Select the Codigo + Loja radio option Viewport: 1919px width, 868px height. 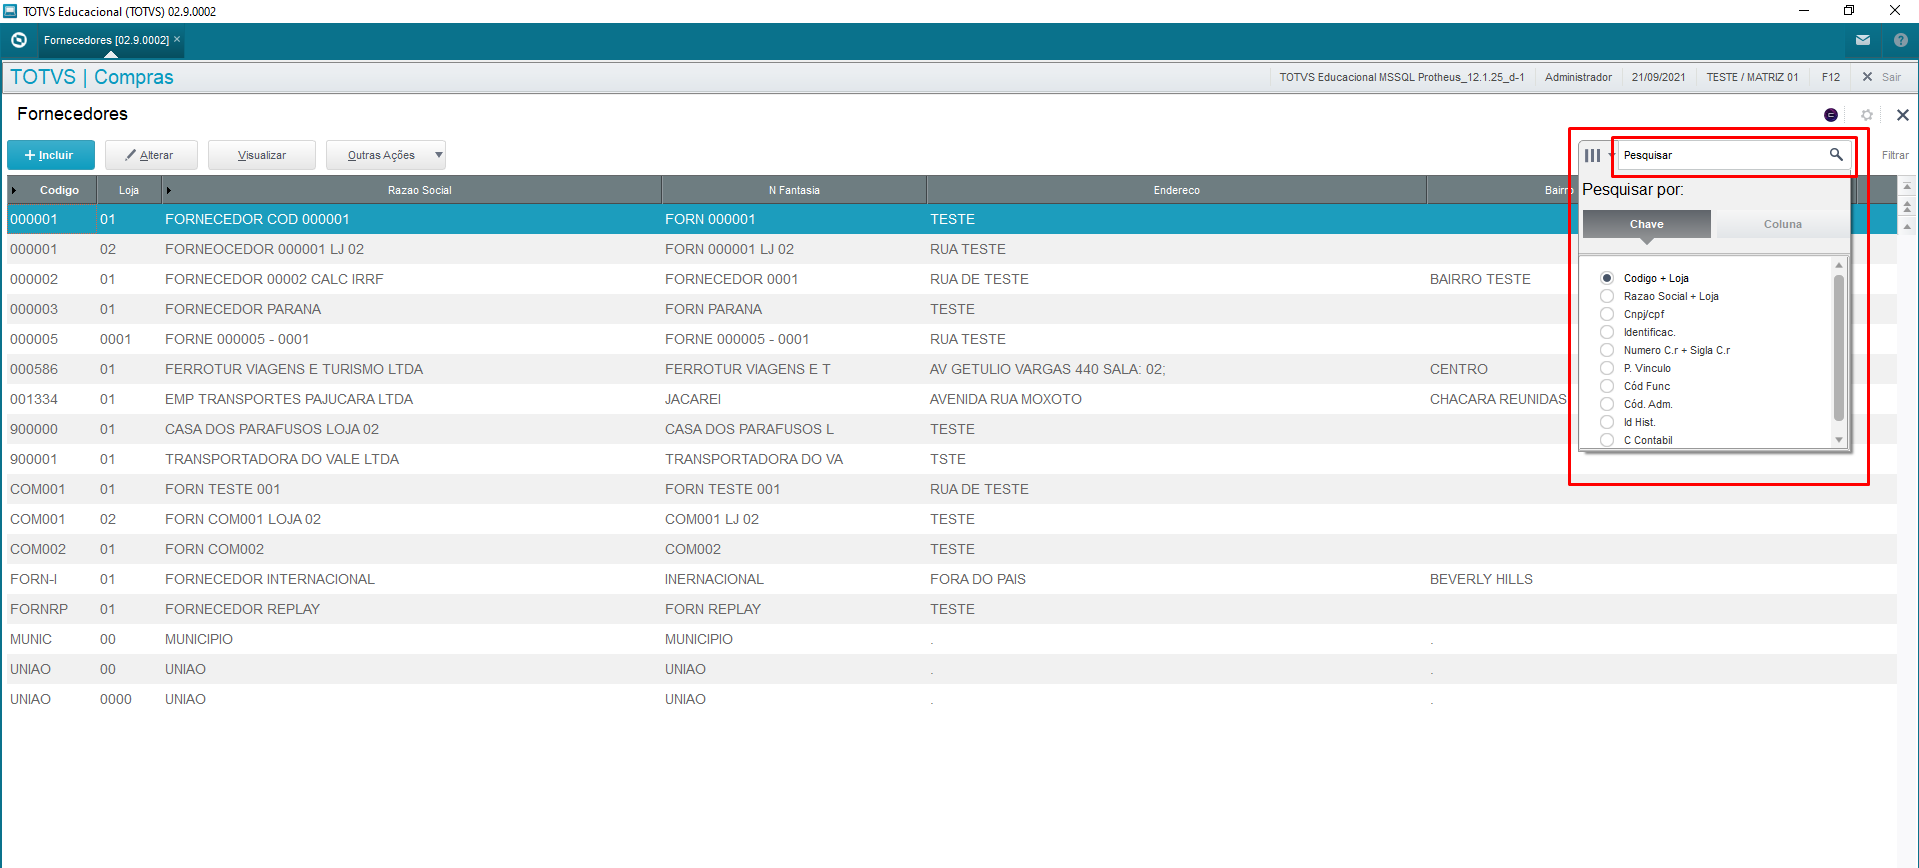(1607, 278)
